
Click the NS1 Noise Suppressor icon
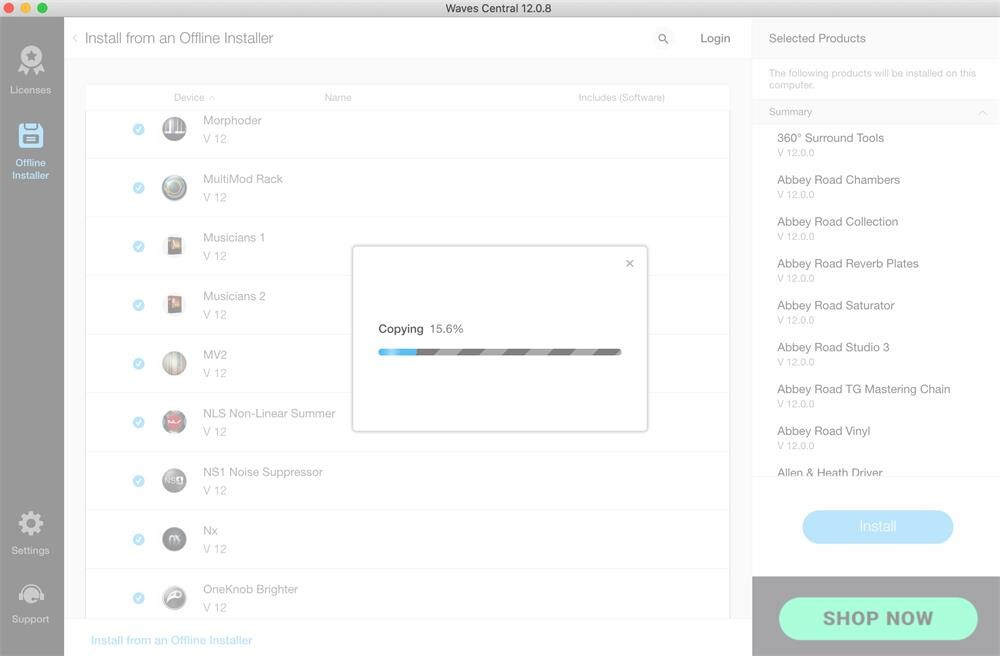pyautogui.click(x=174, y=481)
